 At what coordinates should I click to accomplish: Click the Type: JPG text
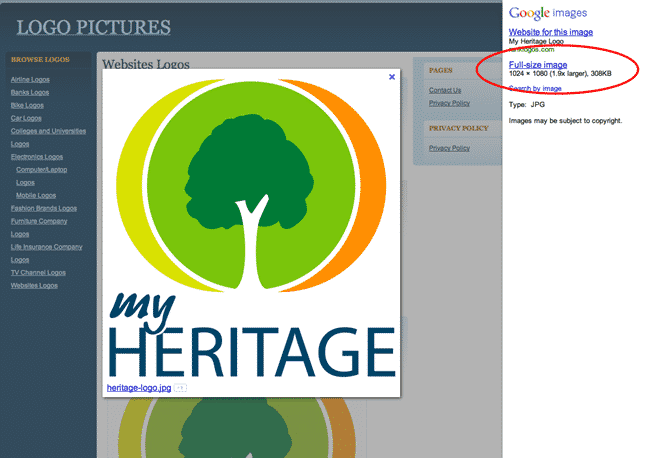pyautogui.click(x=526, y=104)
